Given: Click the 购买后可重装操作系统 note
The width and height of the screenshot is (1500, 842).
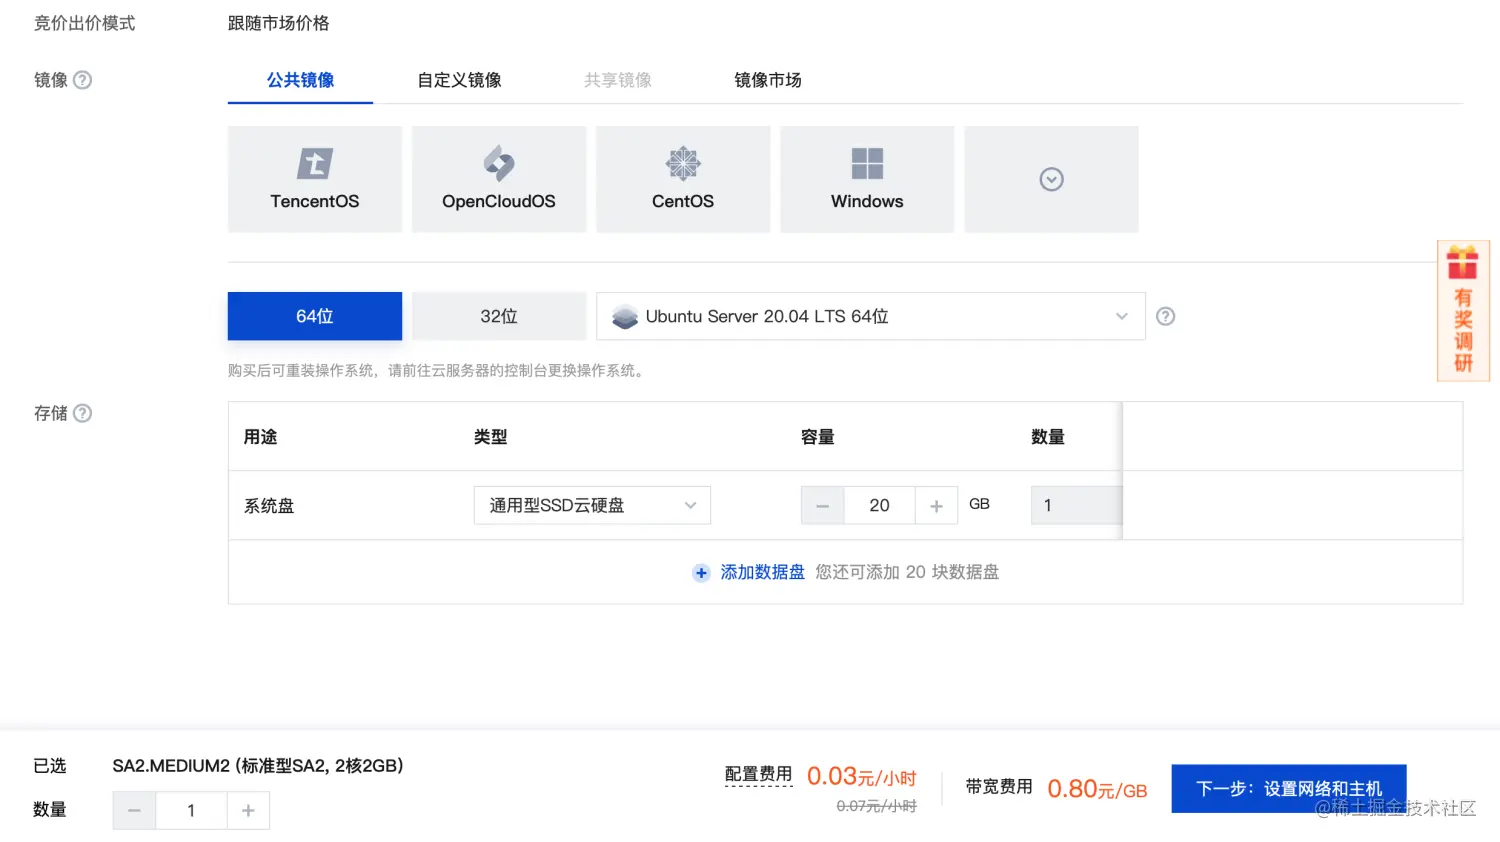Looking at the screenshot, I should pyautogui.click(x=437, y=370).
